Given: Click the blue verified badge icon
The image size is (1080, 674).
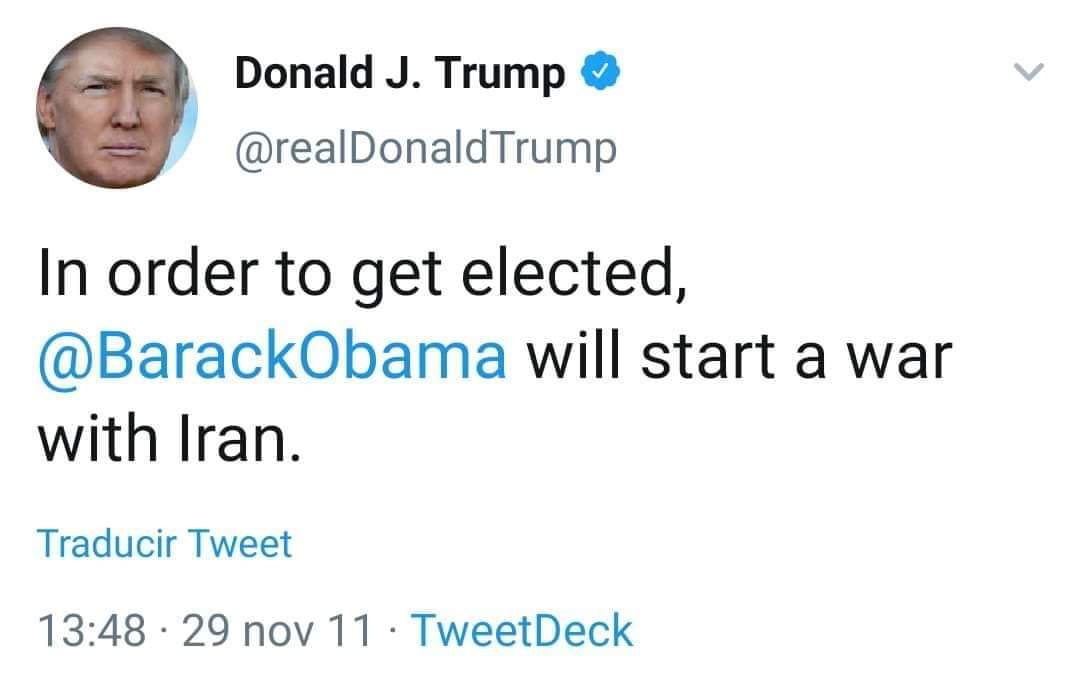Looking at the screenshot, I should pyautogui.click(x=602, y=73).
